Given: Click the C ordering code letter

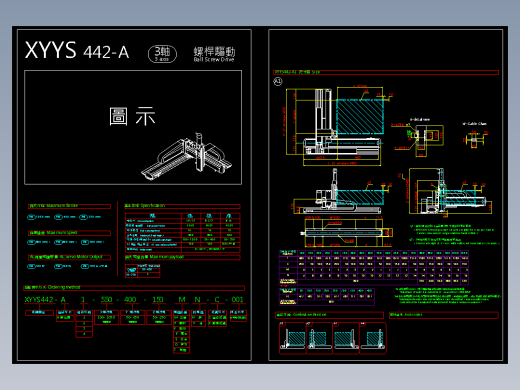Looking at the screenshot, I should (x=217, y=300).
